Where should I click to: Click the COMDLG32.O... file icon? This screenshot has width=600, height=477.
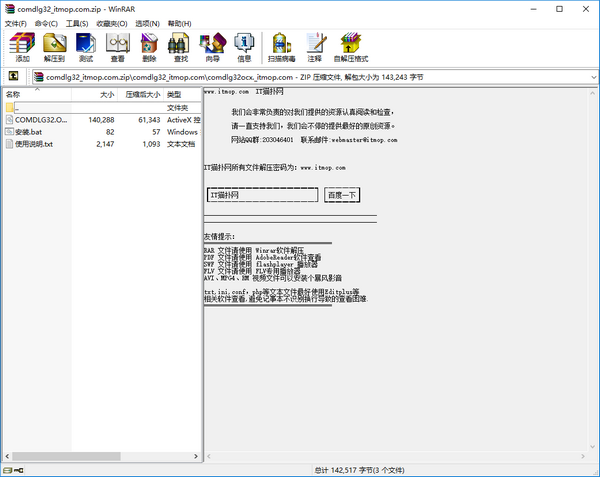tap(10, 120)
